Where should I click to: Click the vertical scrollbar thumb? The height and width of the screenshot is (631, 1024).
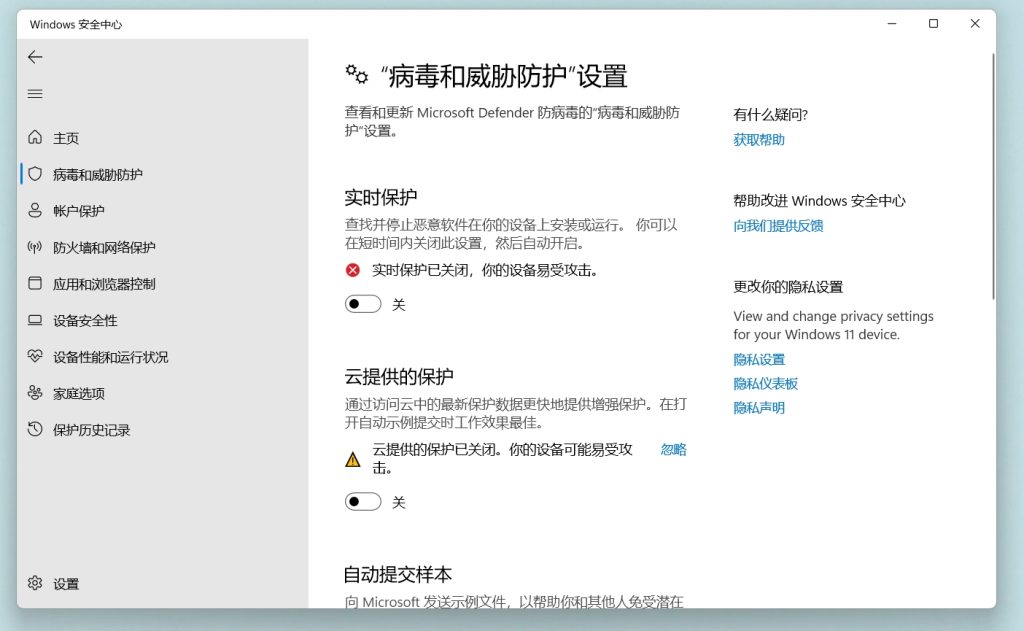[x=993, y=176]
